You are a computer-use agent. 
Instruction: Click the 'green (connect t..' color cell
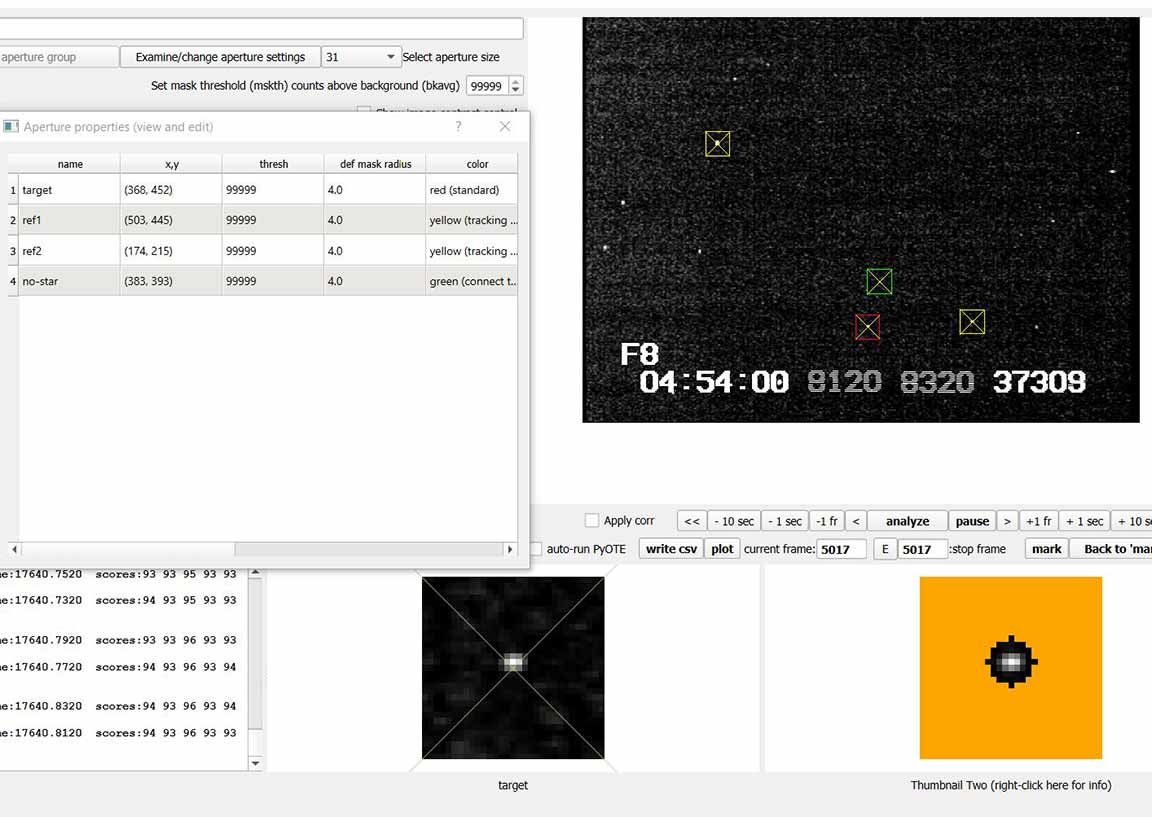pos(472,281)
